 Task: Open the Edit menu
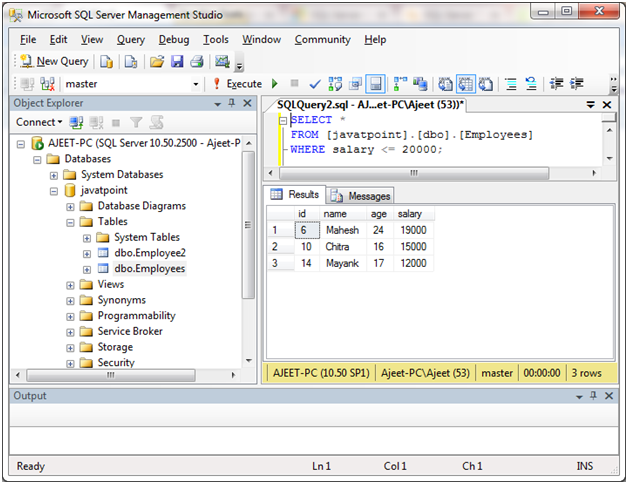click(58, 40)
